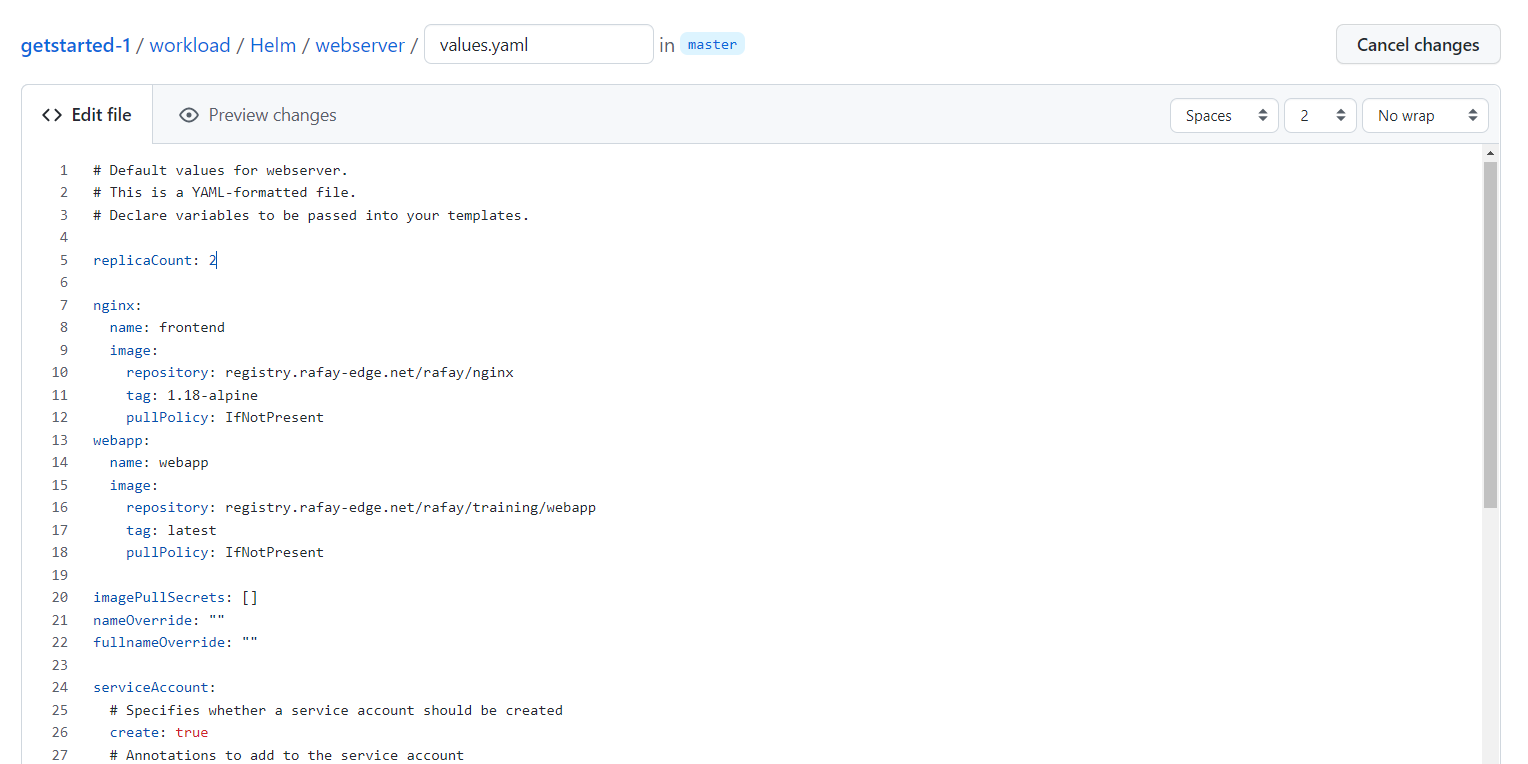Viewport: 1528px width, 764px height.
Task: Click the code brackets icon on Edit file
Action: click(x=52, y=115)
